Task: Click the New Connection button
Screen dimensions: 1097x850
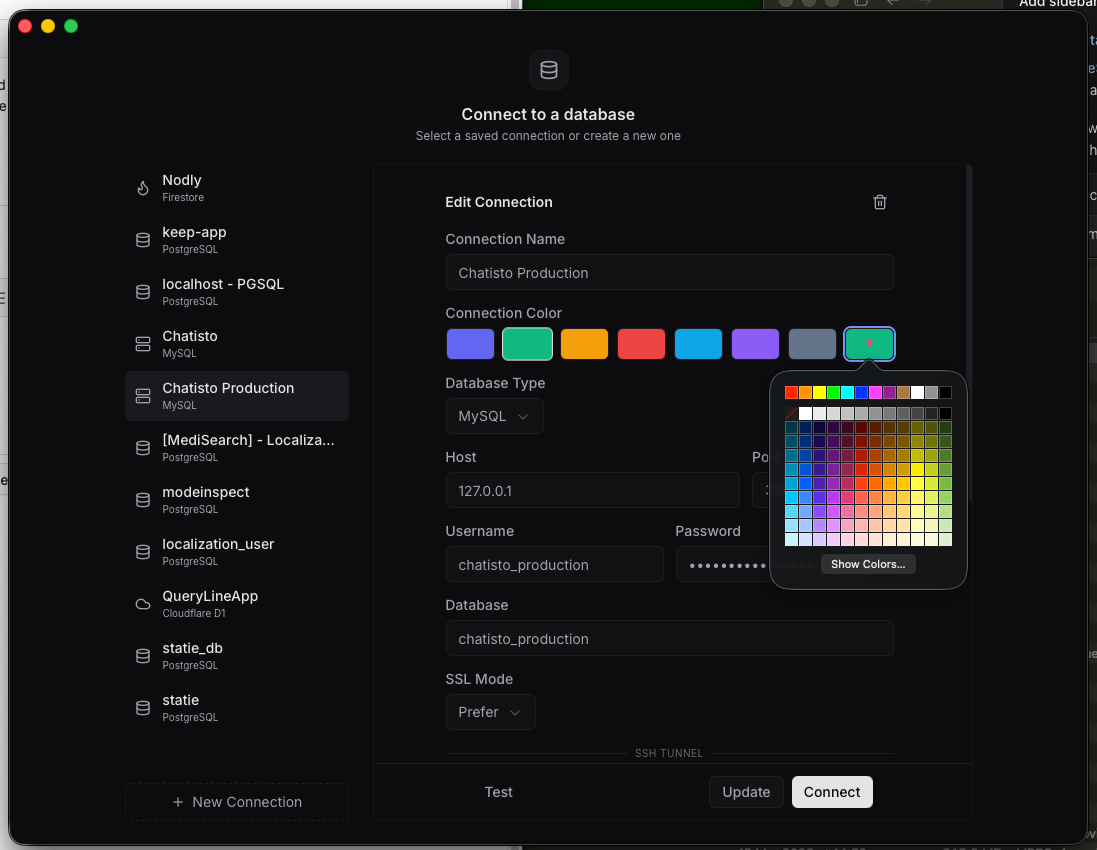Action: [236, 802]
